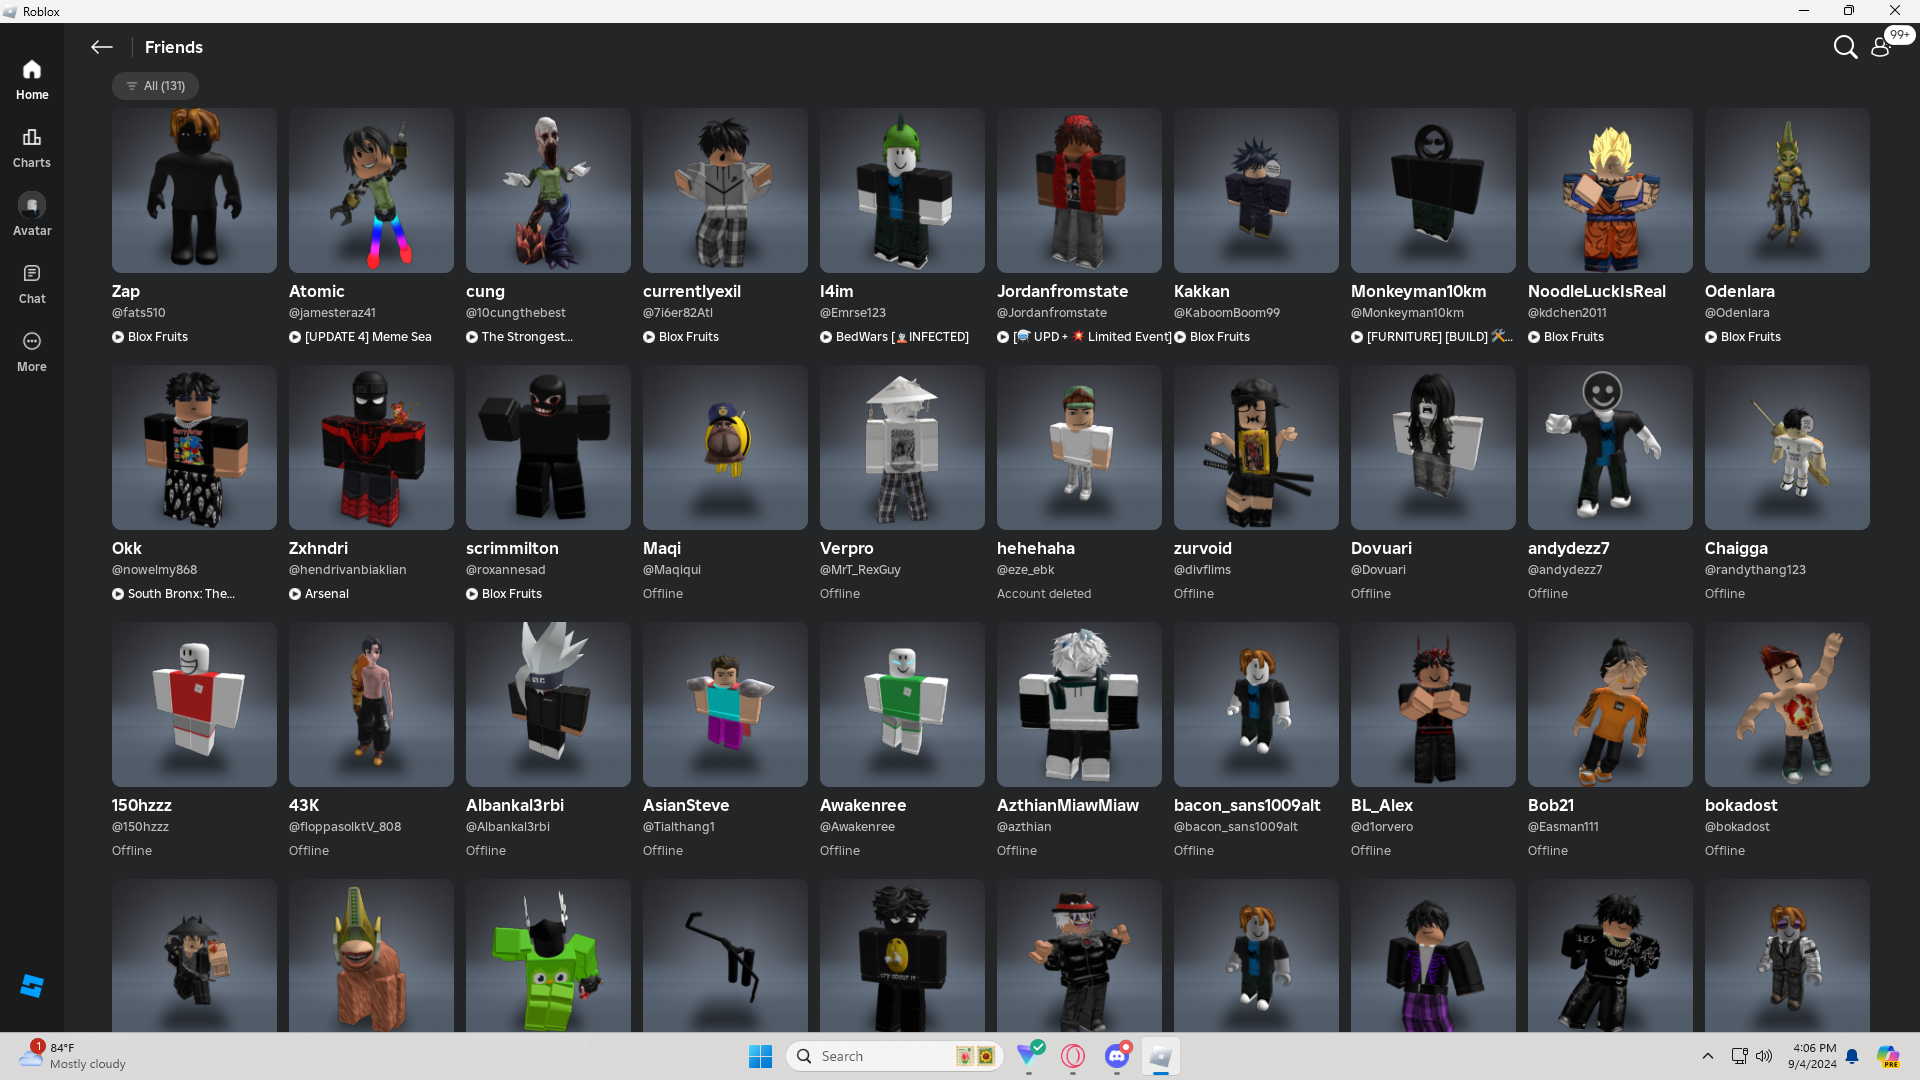Click the back arrow beside Friends
1920x1080 pixels.
(x=101, y=47)
